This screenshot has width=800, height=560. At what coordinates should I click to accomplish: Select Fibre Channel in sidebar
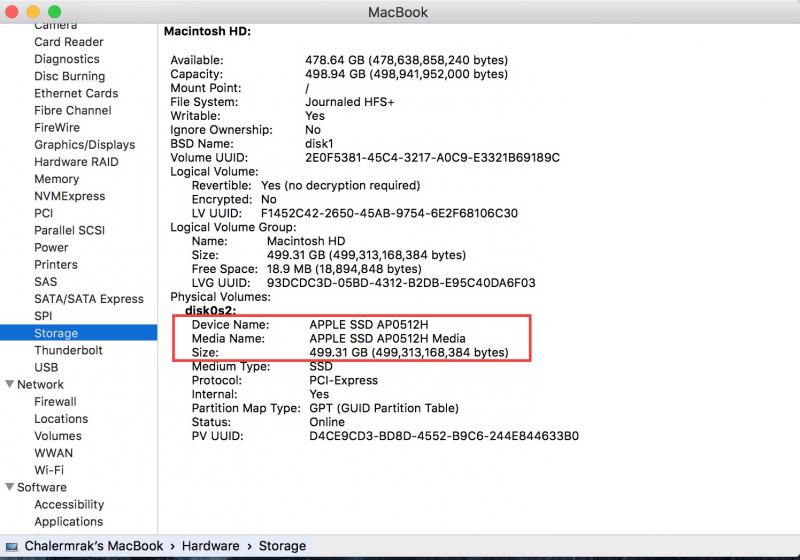(72, 110)
